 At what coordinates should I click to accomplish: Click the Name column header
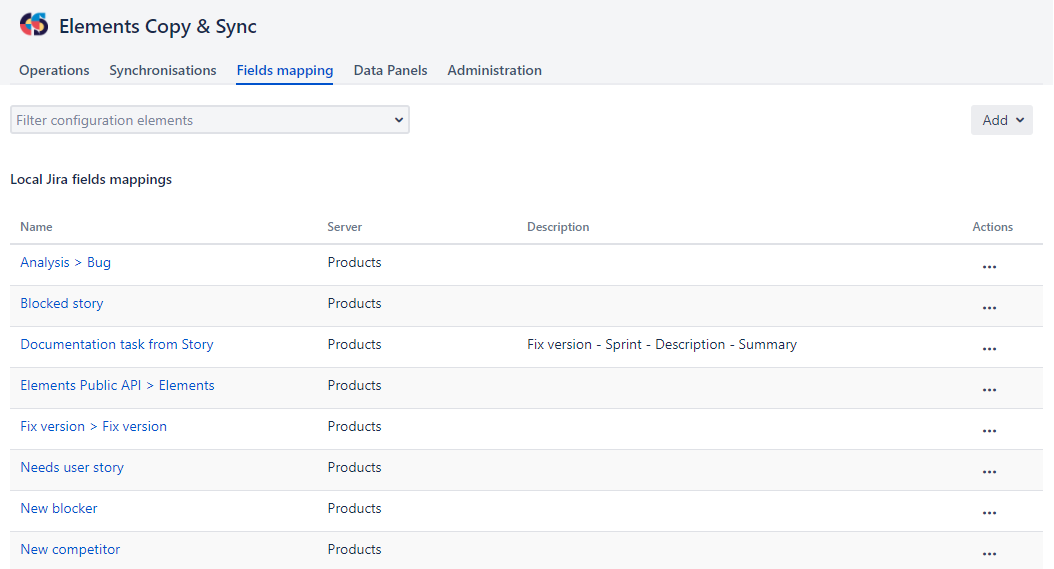click(x=37, y=227)
